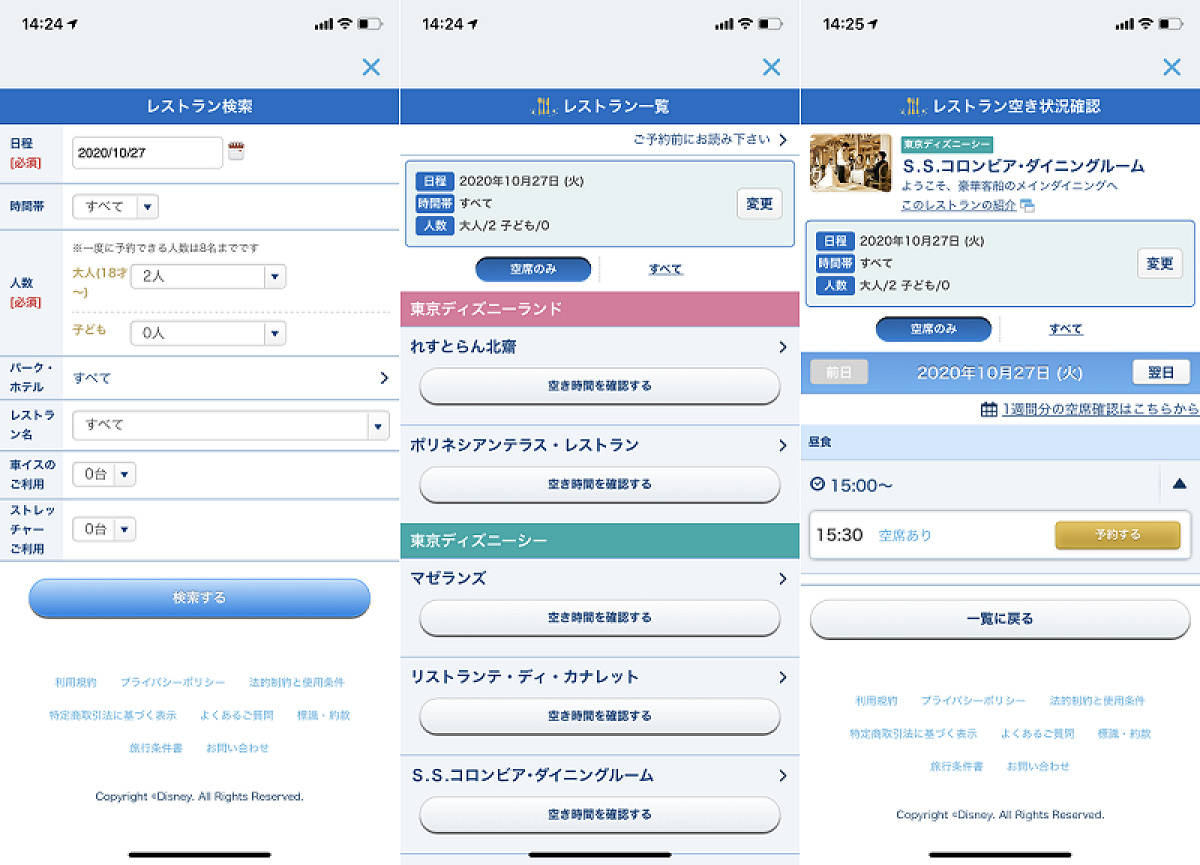The height and width of the screenshot is (865, 1200).
Task: Click S.S.コロンビア restaurant thumbnail photo
Action: [850, 163]
